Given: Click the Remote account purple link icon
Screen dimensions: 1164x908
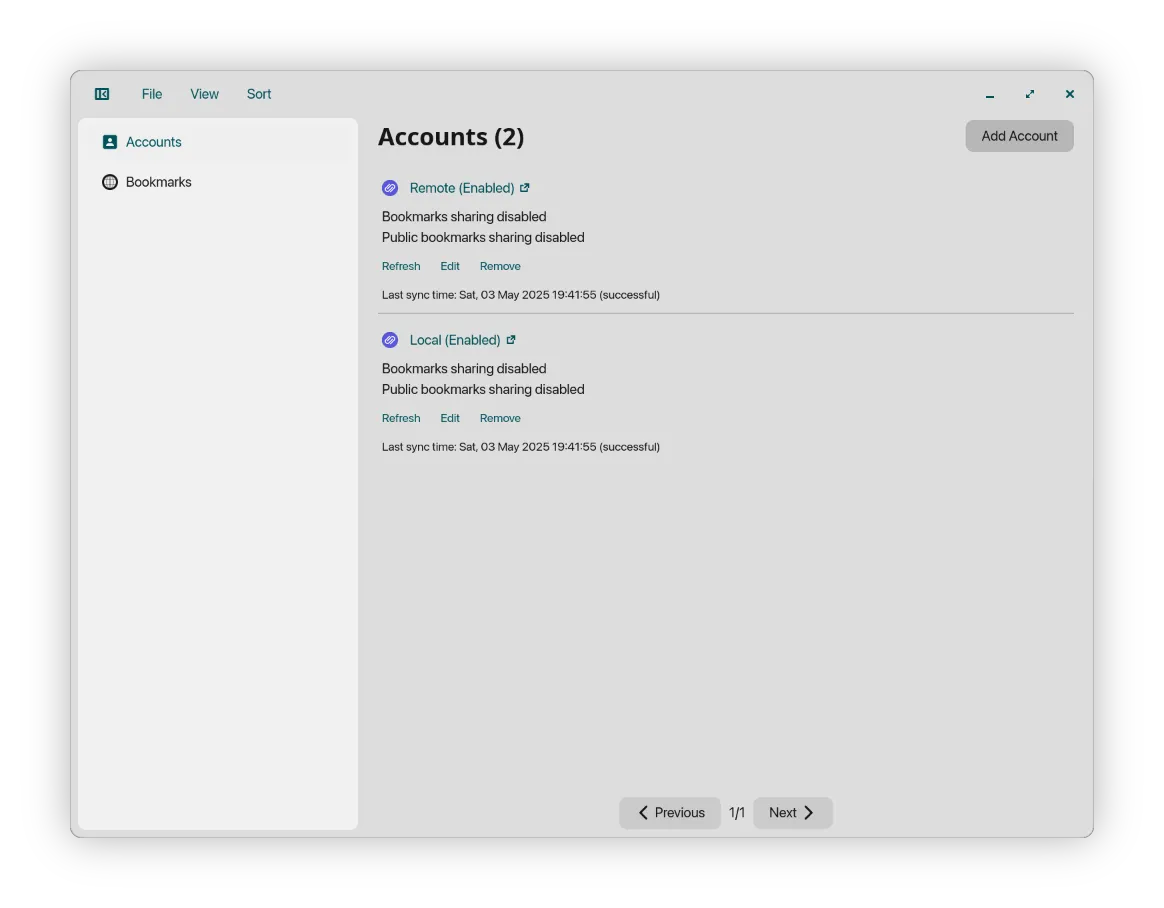Looking at the screenshot, I should tap(390, 188).
